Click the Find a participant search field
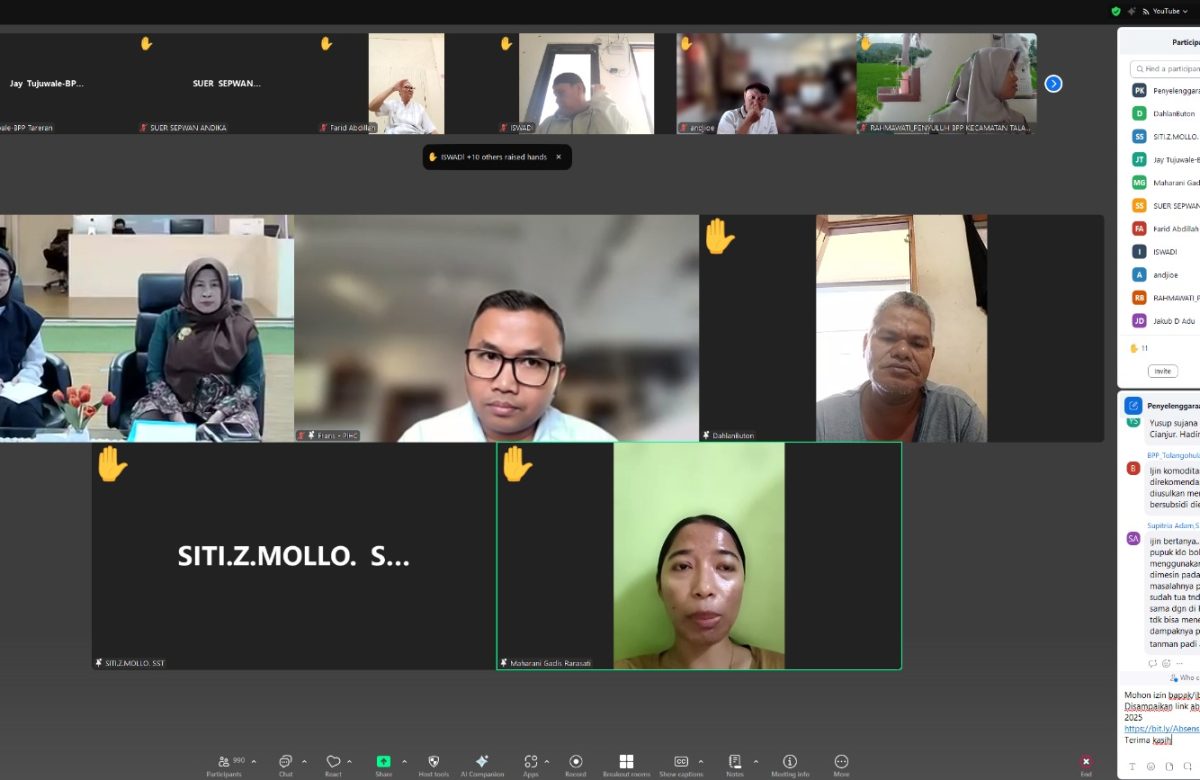Screen dimensions: 1200x780 (x=1168, y=69)
